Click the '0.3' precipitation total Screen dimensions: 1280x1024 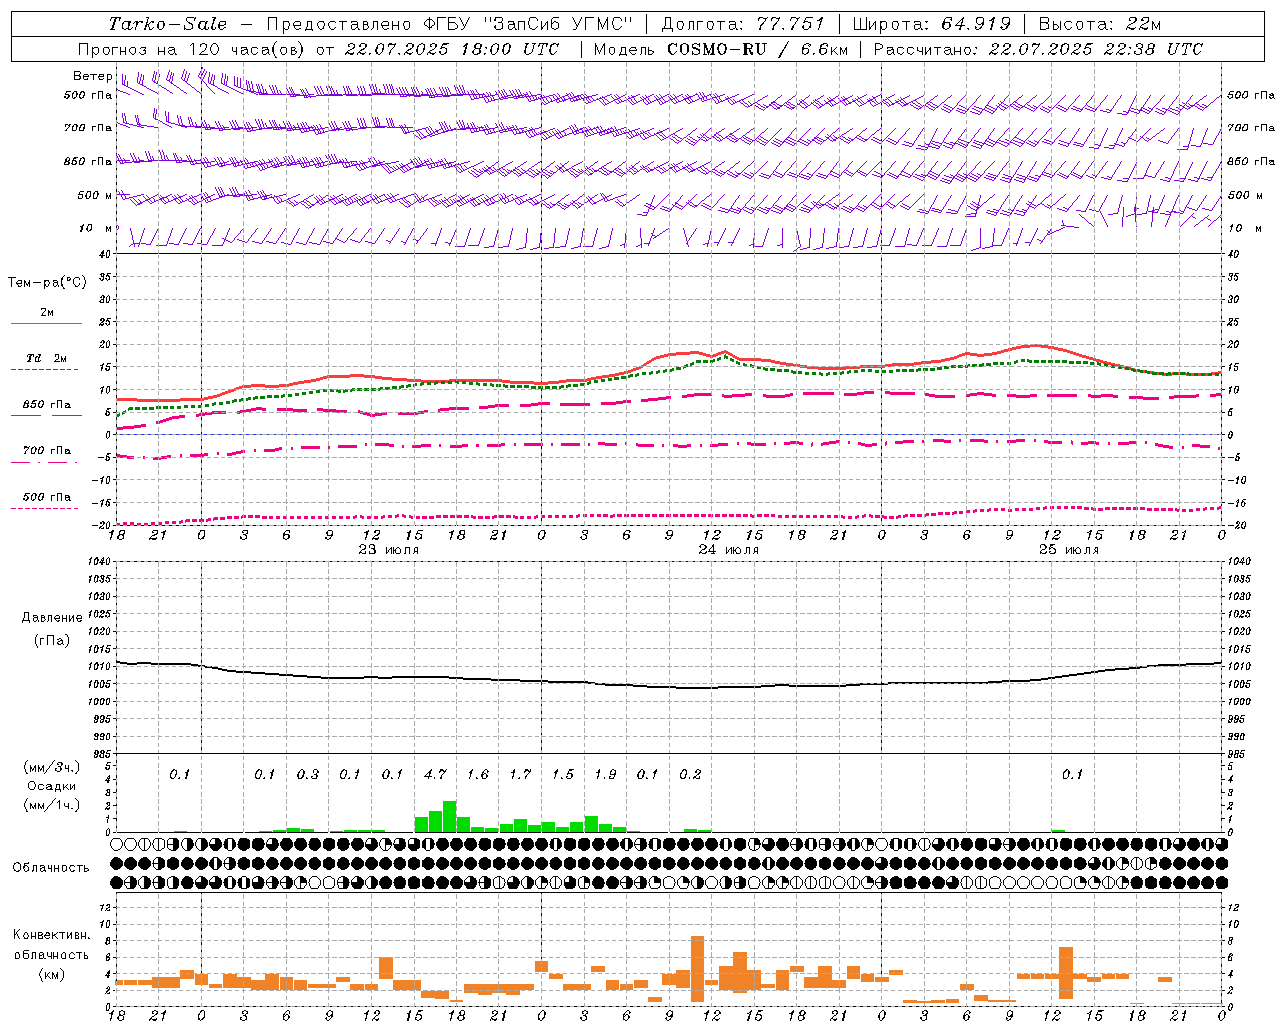click(308, 774)
